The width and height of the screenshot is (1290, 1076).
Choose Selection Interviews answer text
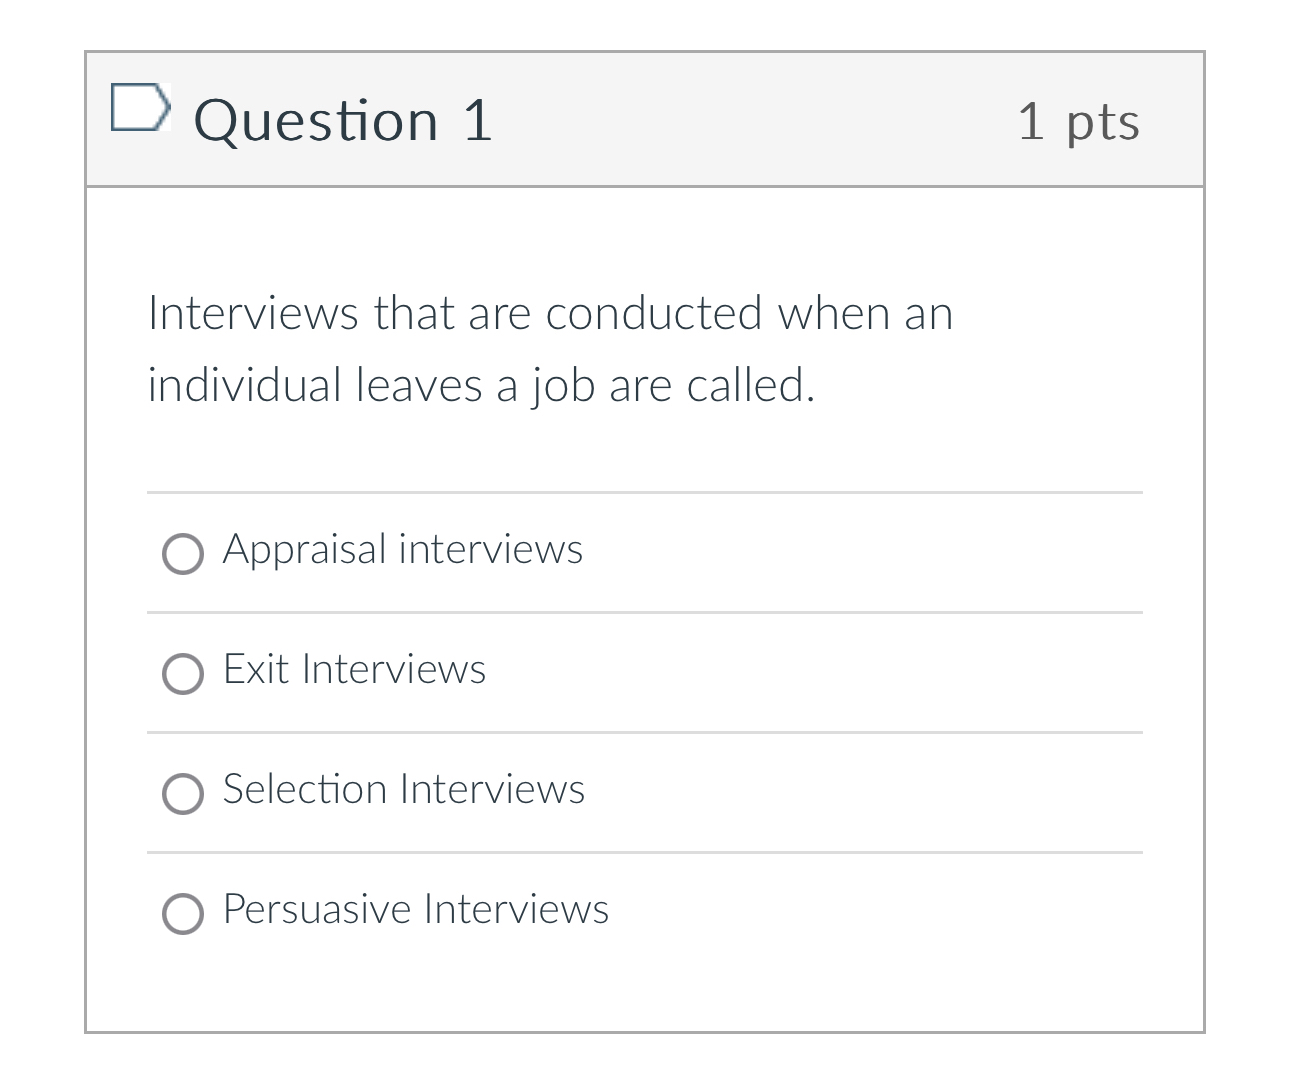[403, 790]
